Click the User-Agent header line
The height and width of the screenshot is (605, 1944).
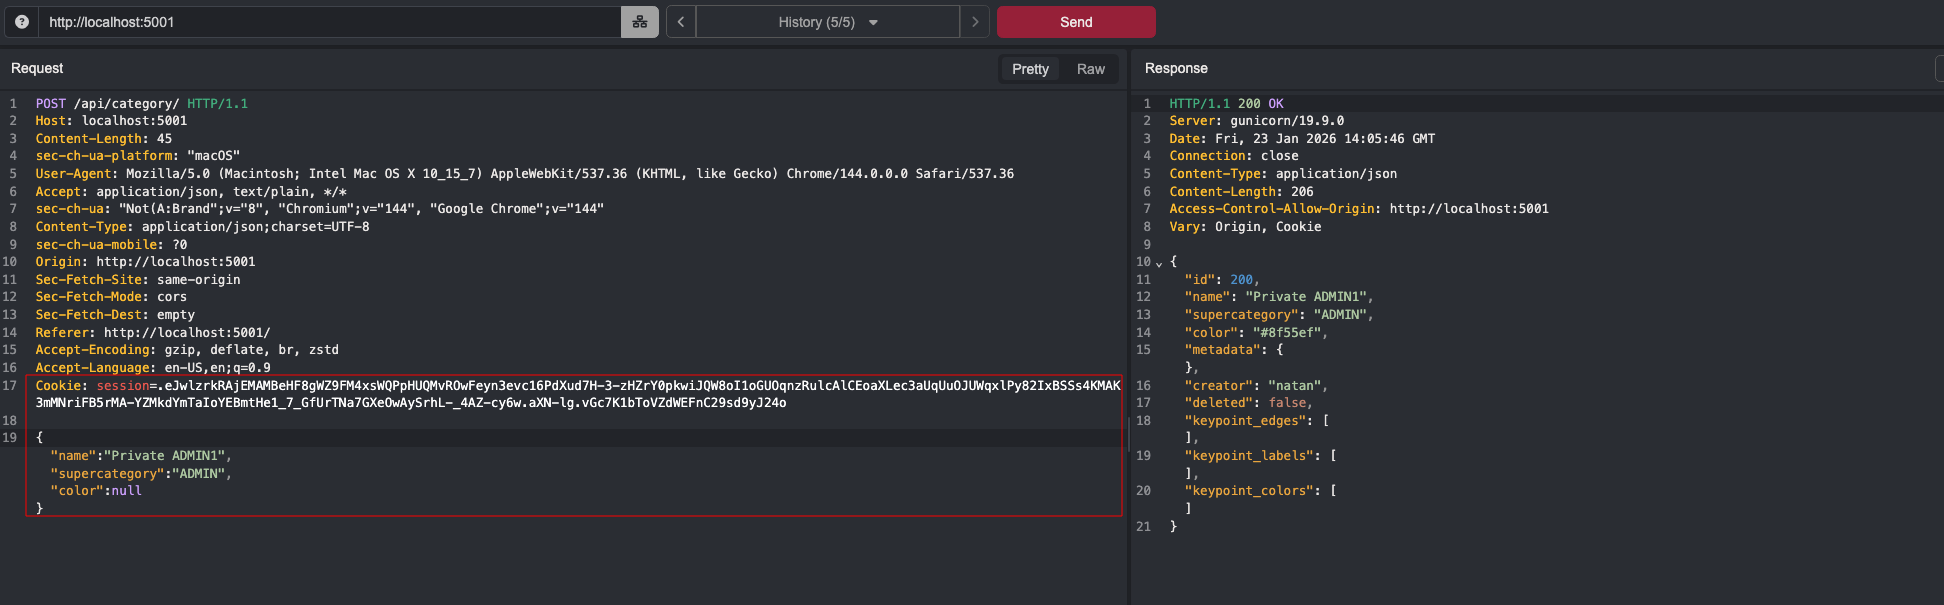pyautogui.click(x=525, y=174)
